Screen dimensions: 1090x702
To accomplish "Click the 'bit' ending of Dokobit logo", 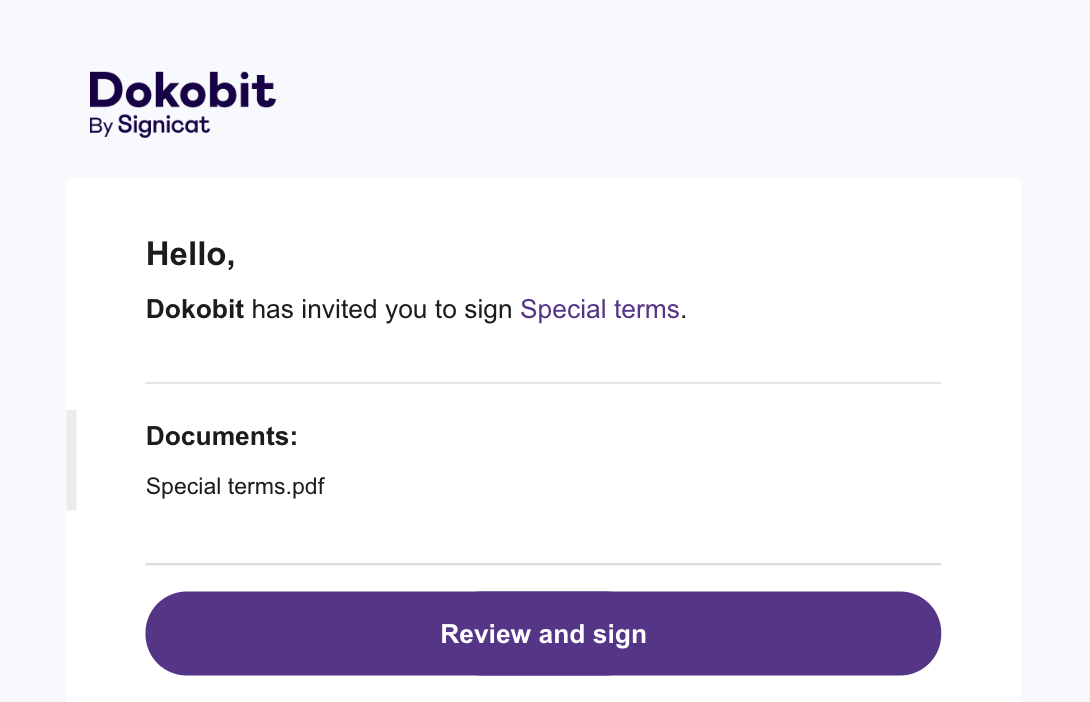I will click(247, 90).
